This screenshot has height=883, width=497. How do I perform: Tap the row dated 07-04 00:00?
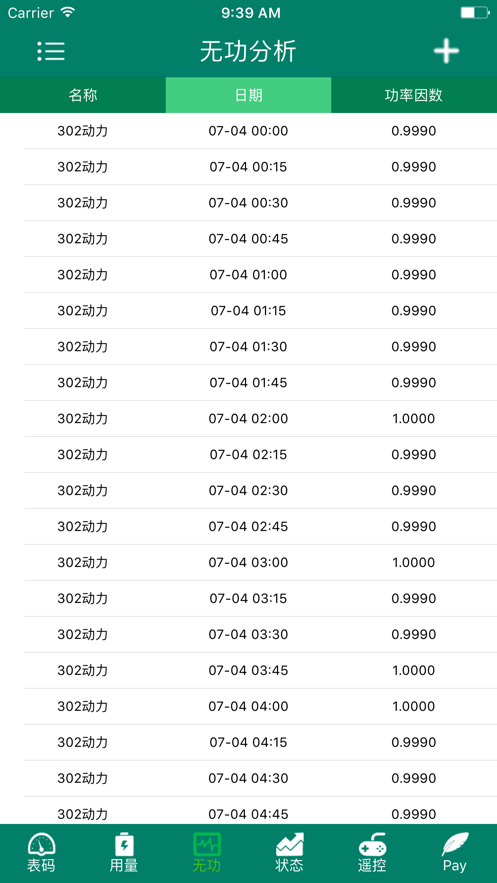(248, 131)
